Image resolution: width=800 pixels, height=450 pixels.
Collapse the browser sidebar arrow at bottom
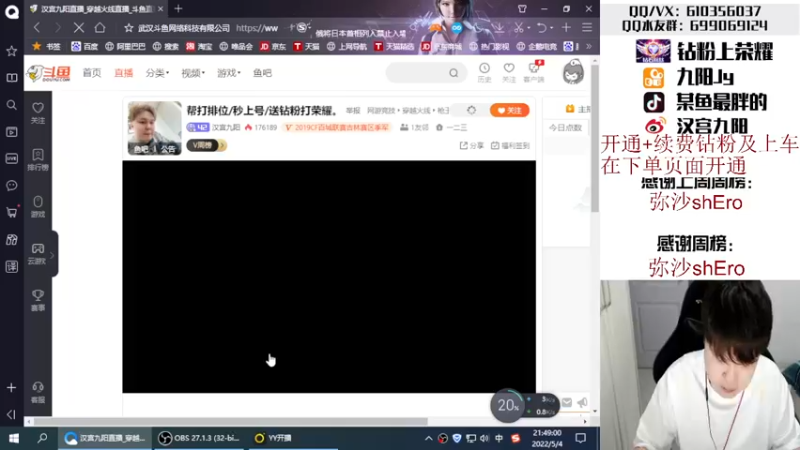click(11, 414)
